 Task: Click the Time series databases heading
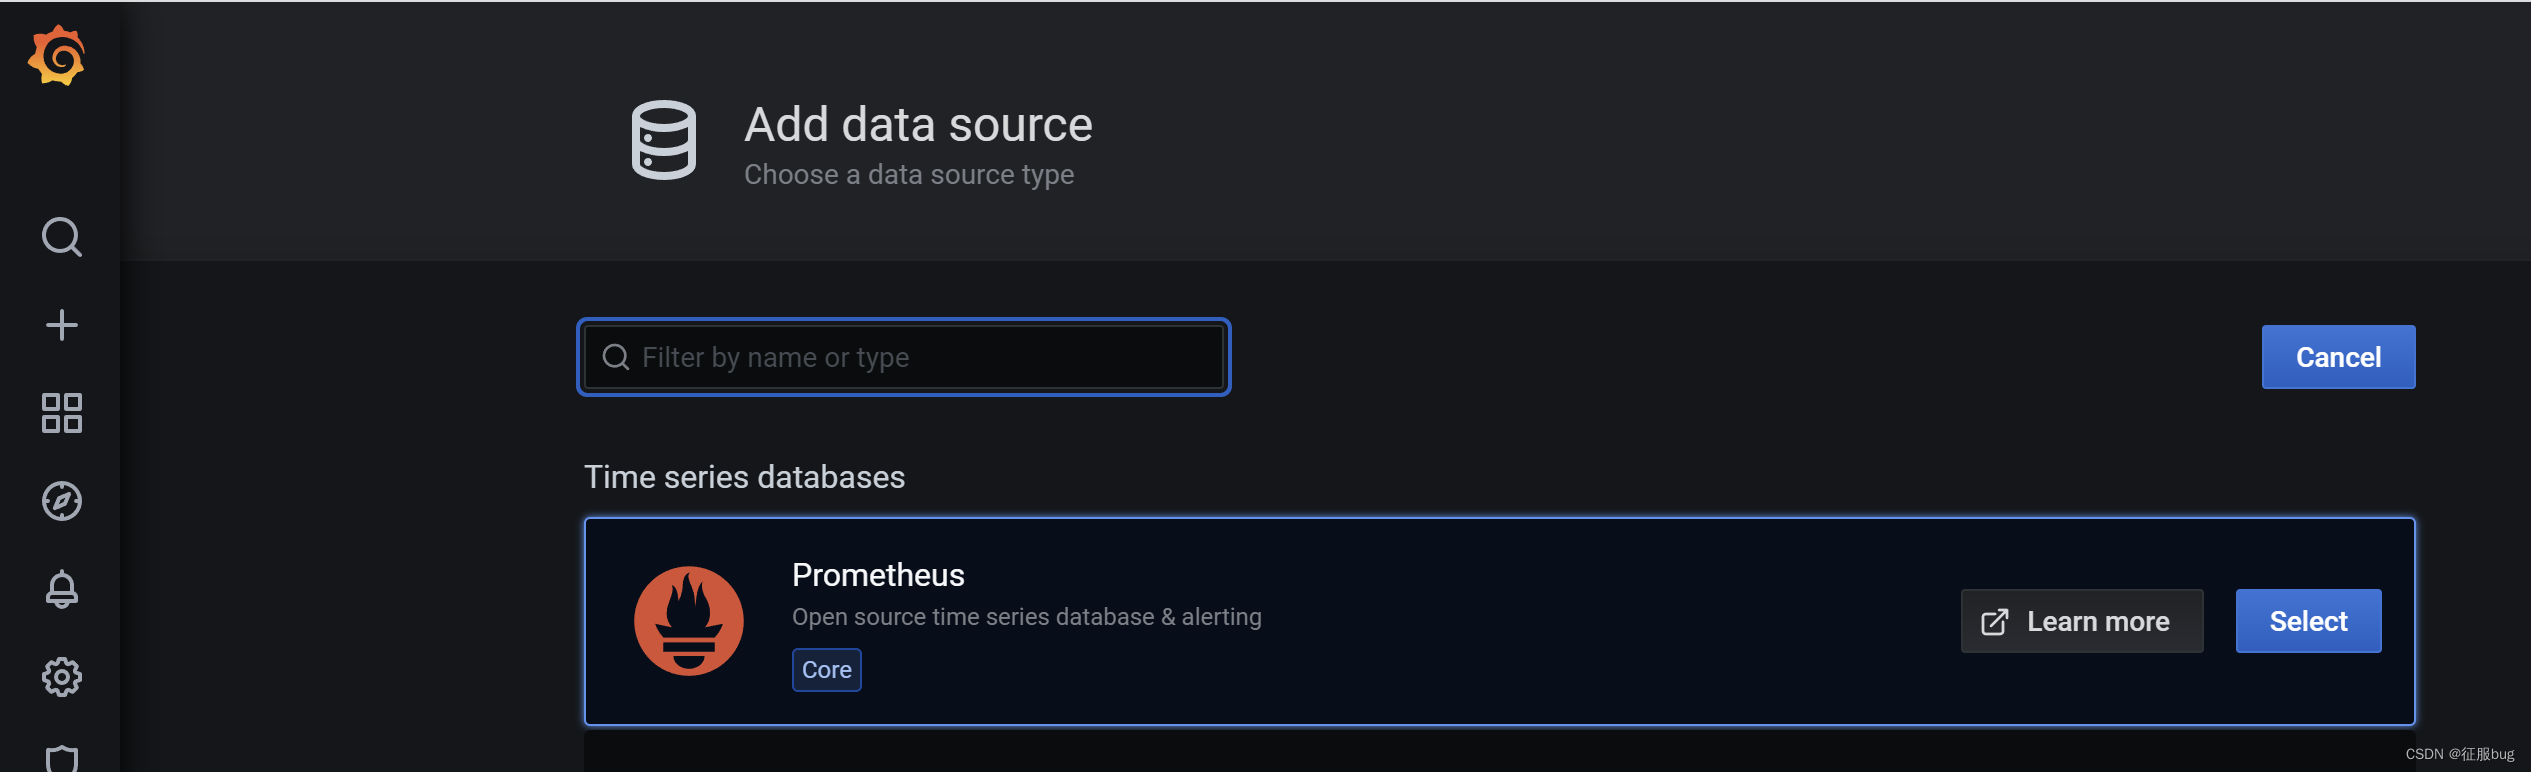pos(744,477)
